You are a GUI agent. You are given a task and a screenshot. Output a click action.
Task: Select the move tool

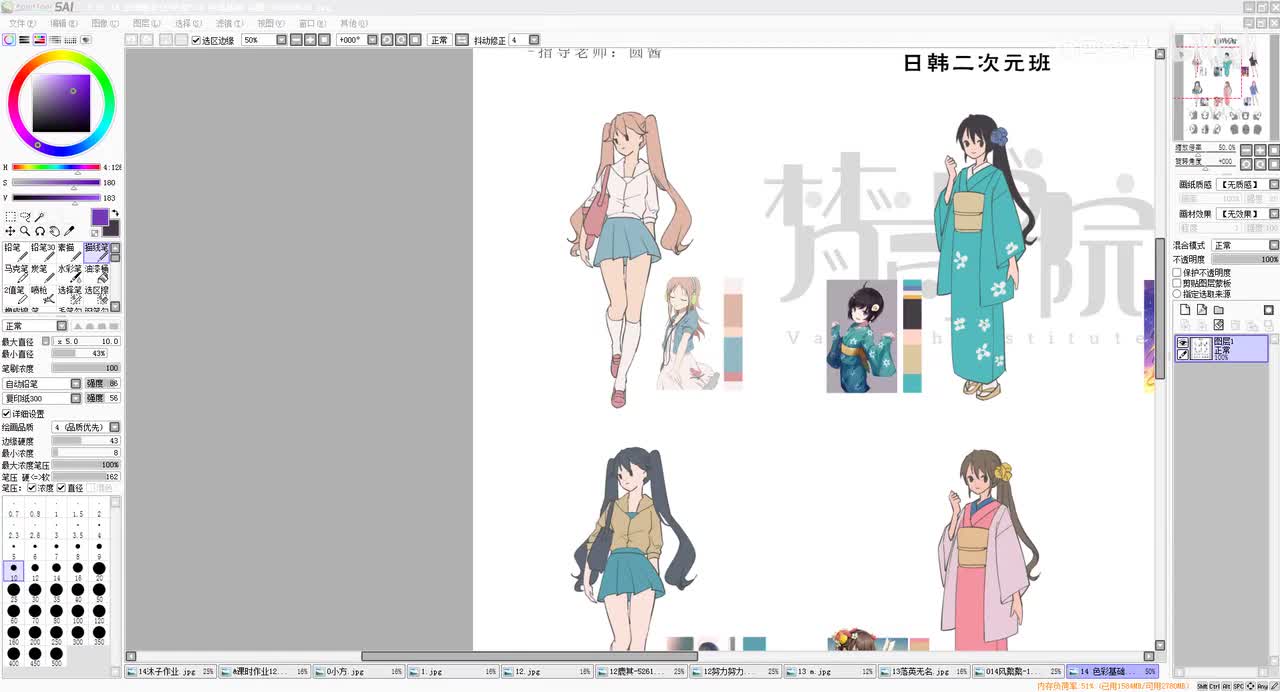[10, 231]
